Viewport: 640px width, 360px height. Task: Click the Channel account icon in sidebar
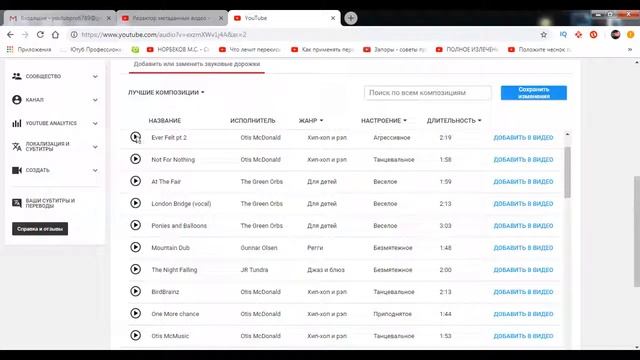pos(17,100)
